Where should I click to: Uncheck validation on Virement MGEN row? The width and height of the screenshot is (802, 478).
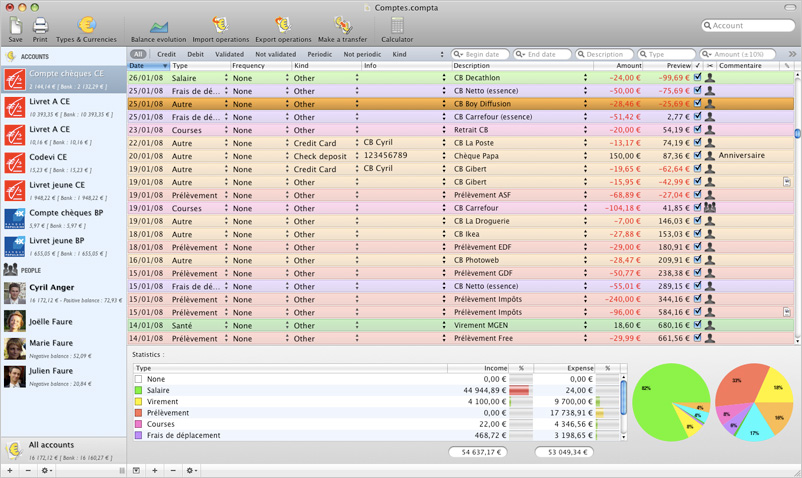[698, 325]
